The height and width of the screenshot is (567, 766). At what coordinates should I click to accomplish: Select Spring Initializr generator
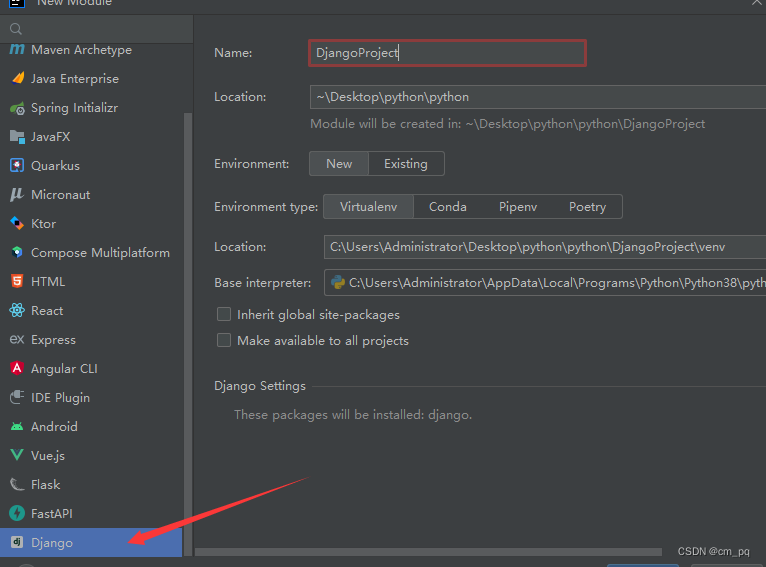coord(91,107)
